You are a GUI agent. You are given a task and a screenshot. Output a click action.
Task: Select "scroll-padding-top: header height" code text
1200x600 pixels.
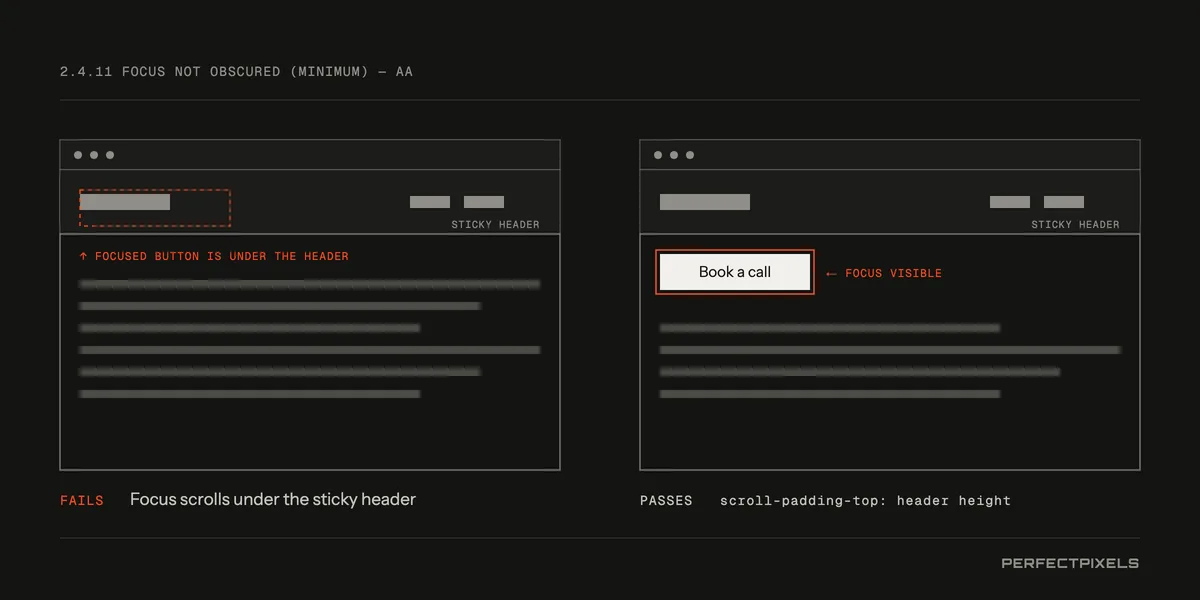865,500
